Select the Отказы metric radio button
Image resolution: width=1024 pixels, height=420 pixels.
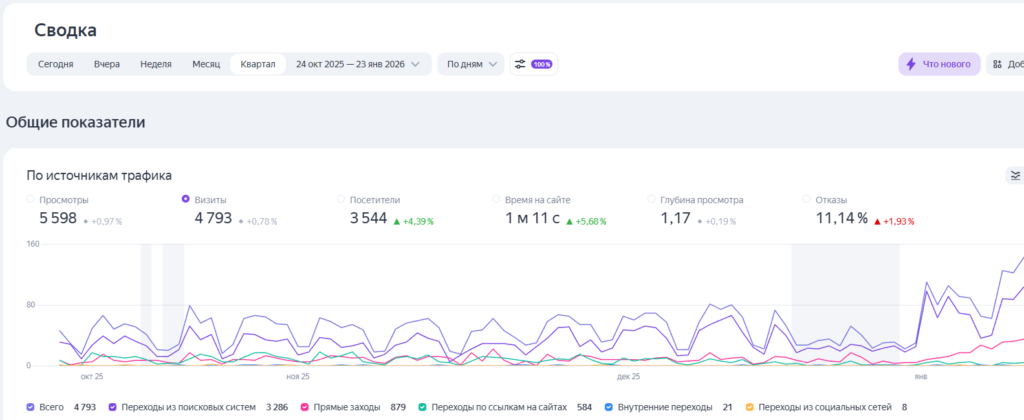click(x=807, y=199)
